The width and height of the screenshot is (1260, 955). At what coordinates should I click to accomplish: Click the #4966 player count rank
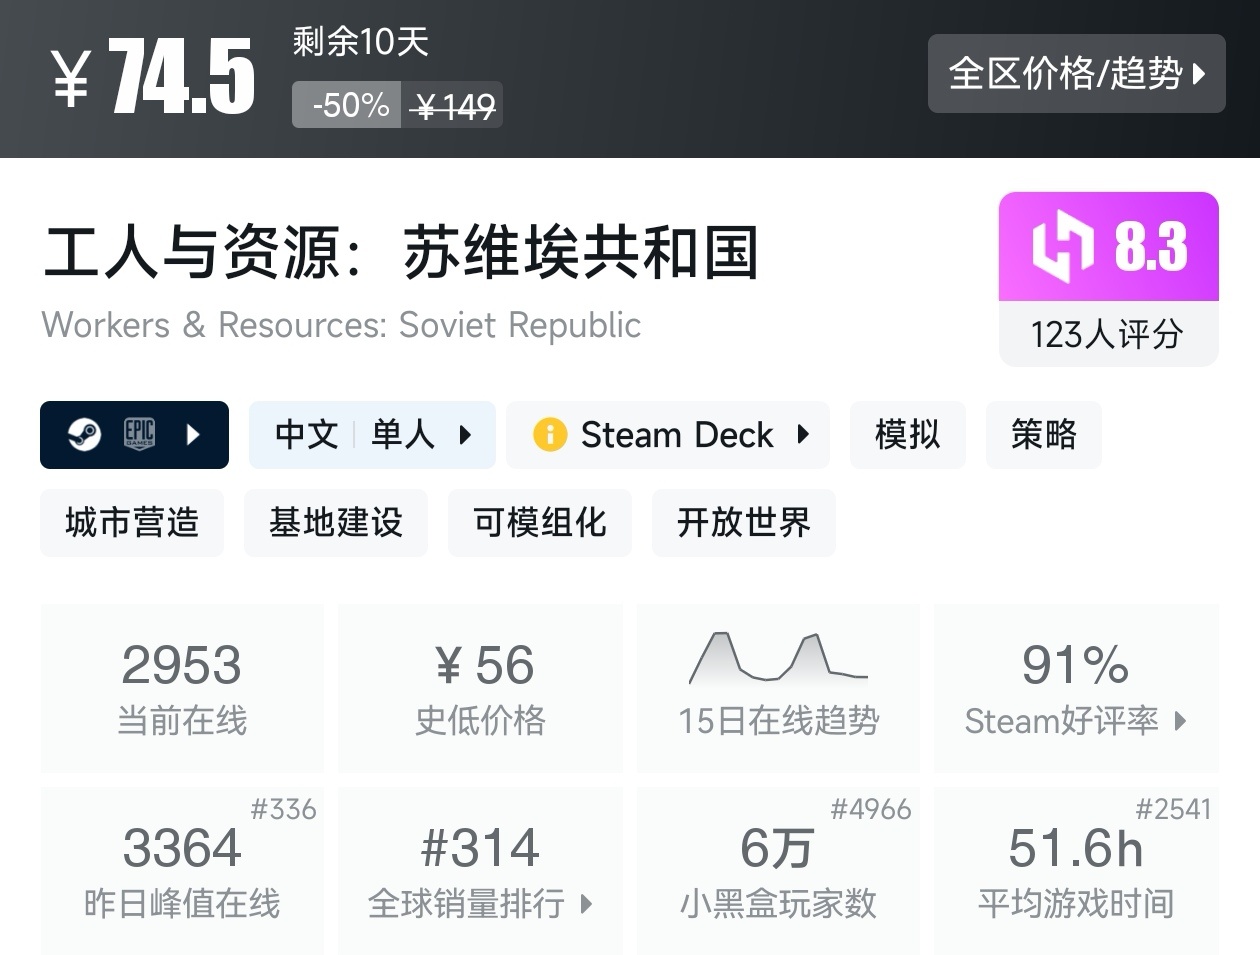pos(871,809)
